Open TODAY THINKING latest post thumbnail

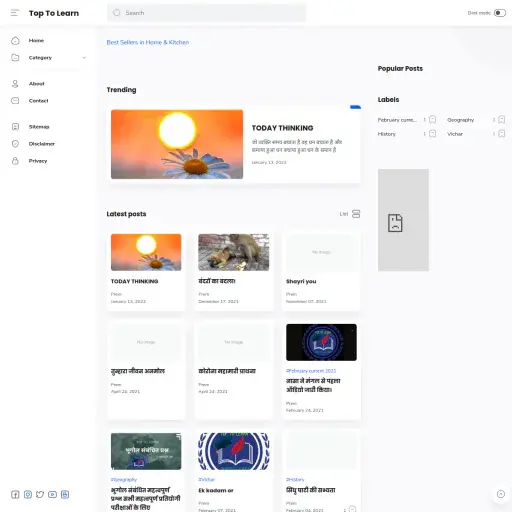click(x=146, y=252)
